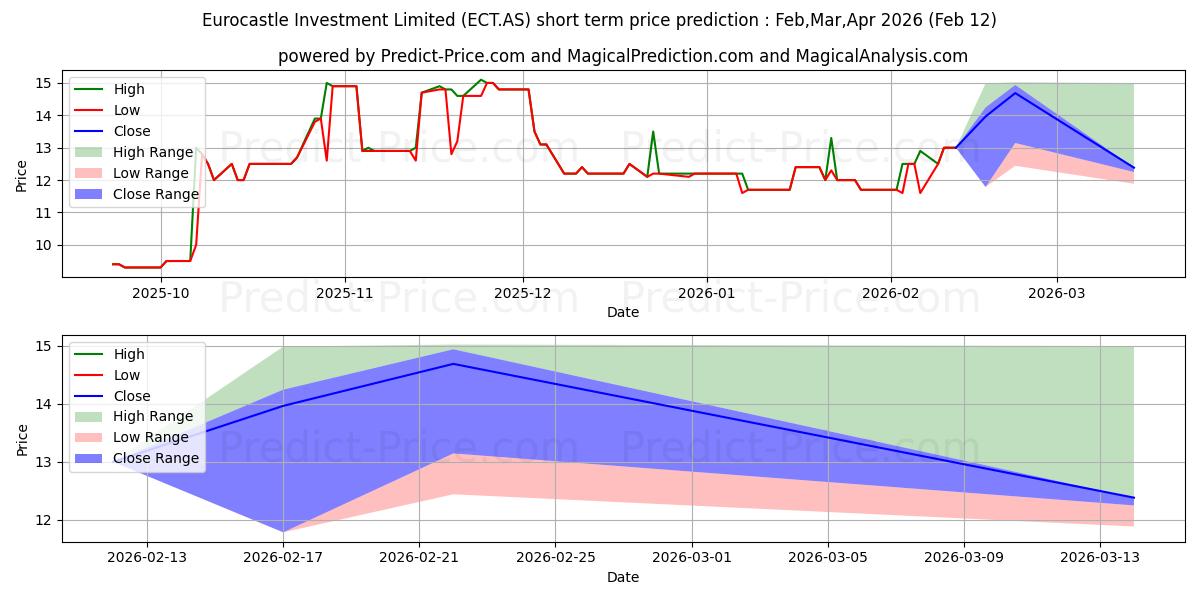Click the 2025-11 tick label on top x-axis
This screenshot has width=1200, height=600.
pyautogui.click(x=345, y=293)
